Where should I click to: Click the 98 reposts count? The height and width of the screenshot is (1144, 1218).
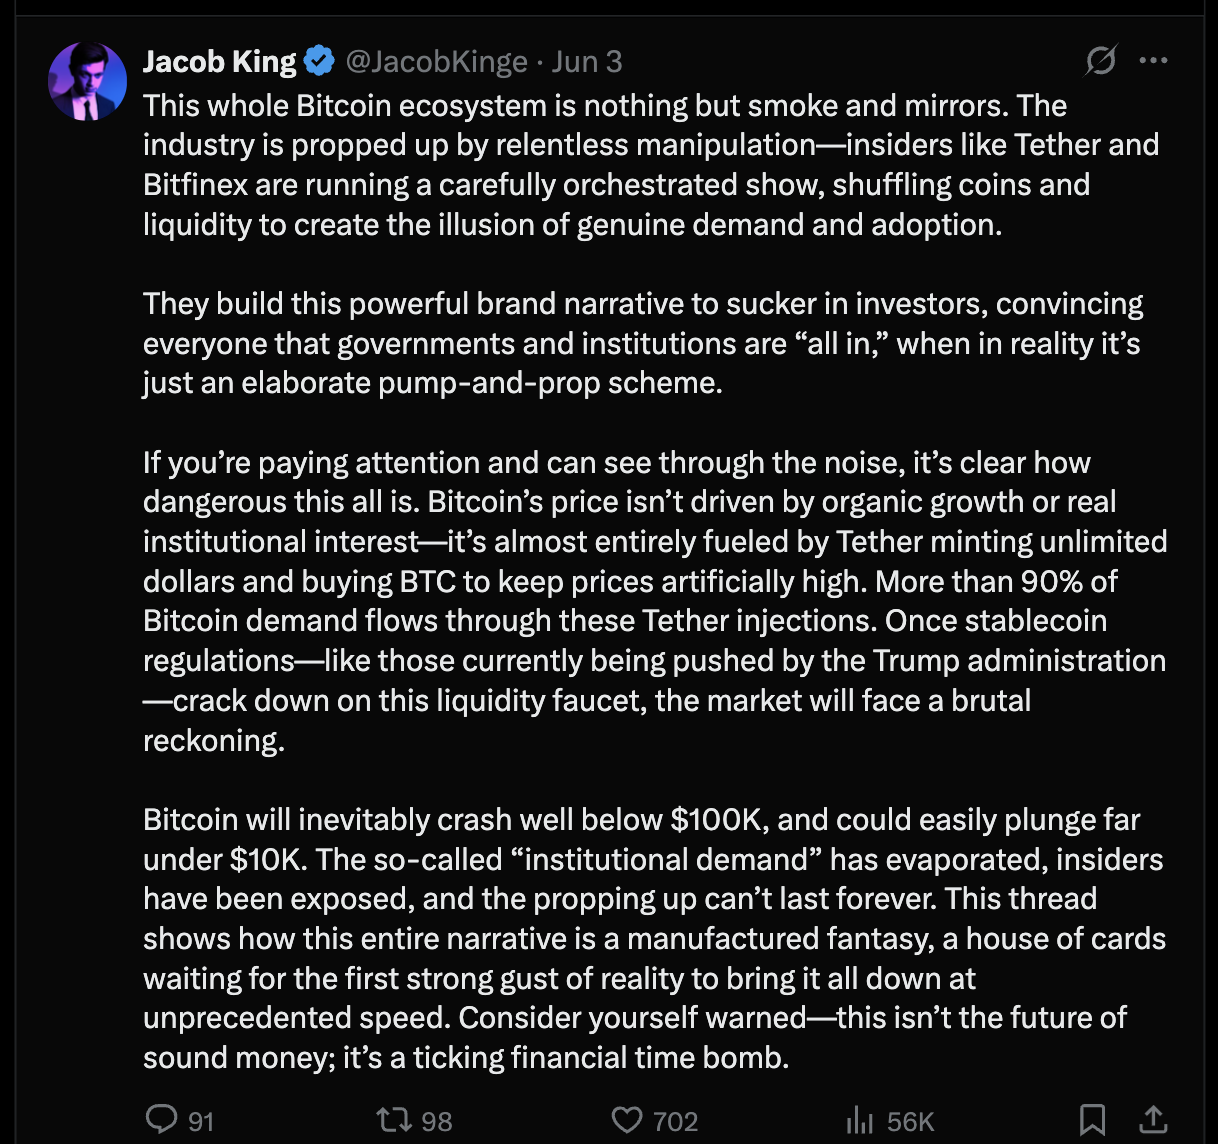(x=436, y=1121)
